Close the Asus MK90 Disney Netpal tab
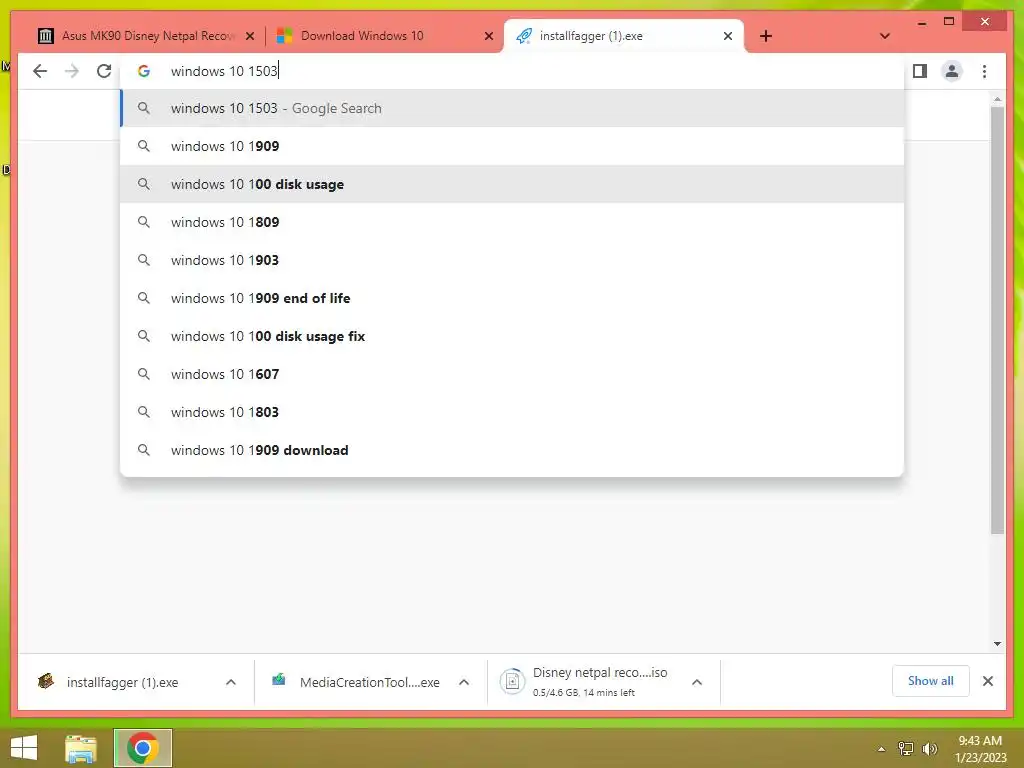This screenshot has height=768, width=1024. (x=249, y=36)
